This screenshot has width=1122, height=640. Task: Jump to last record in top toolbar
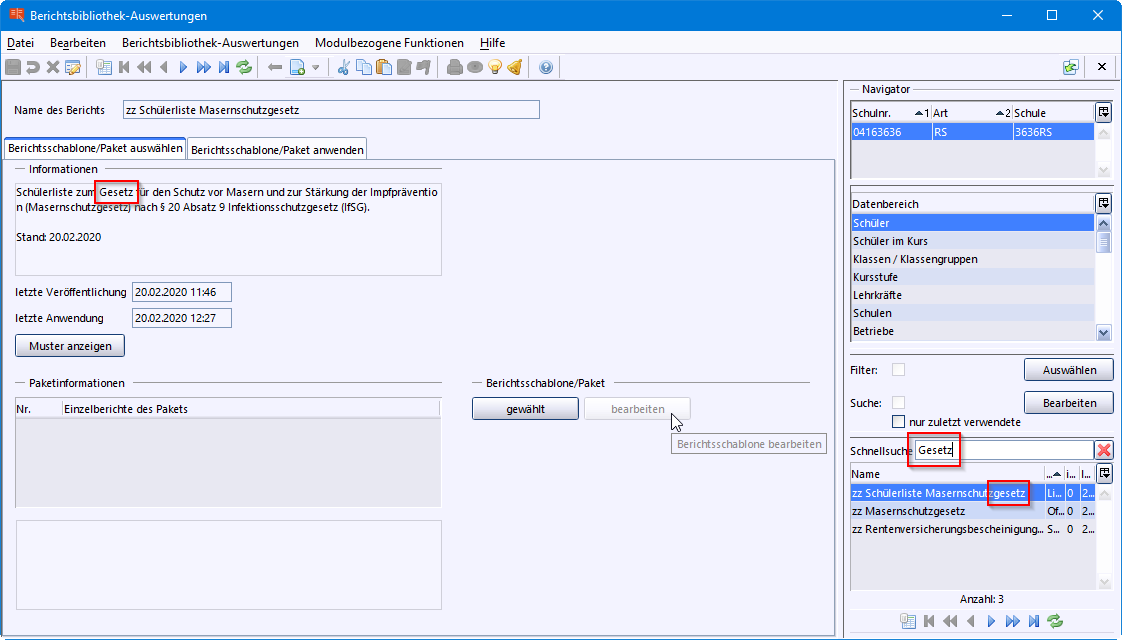223,67
